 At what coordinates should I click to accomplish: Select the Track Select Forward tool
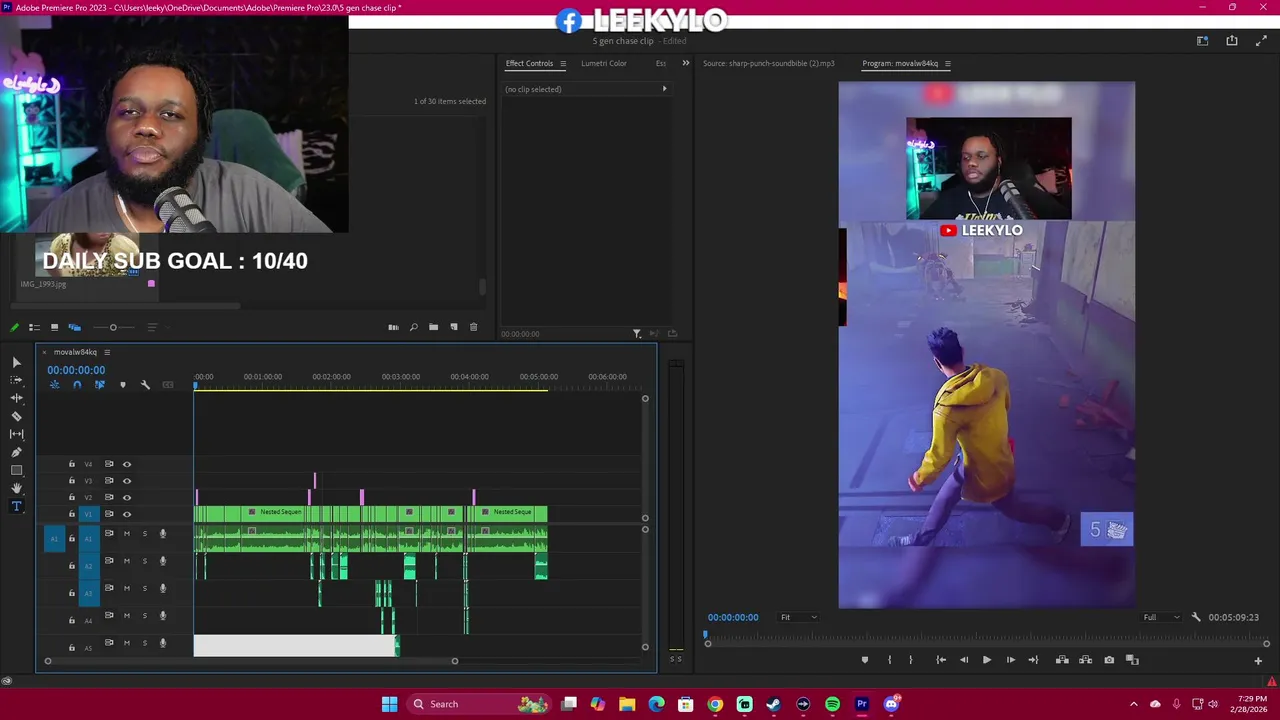[x=16, y=380]
